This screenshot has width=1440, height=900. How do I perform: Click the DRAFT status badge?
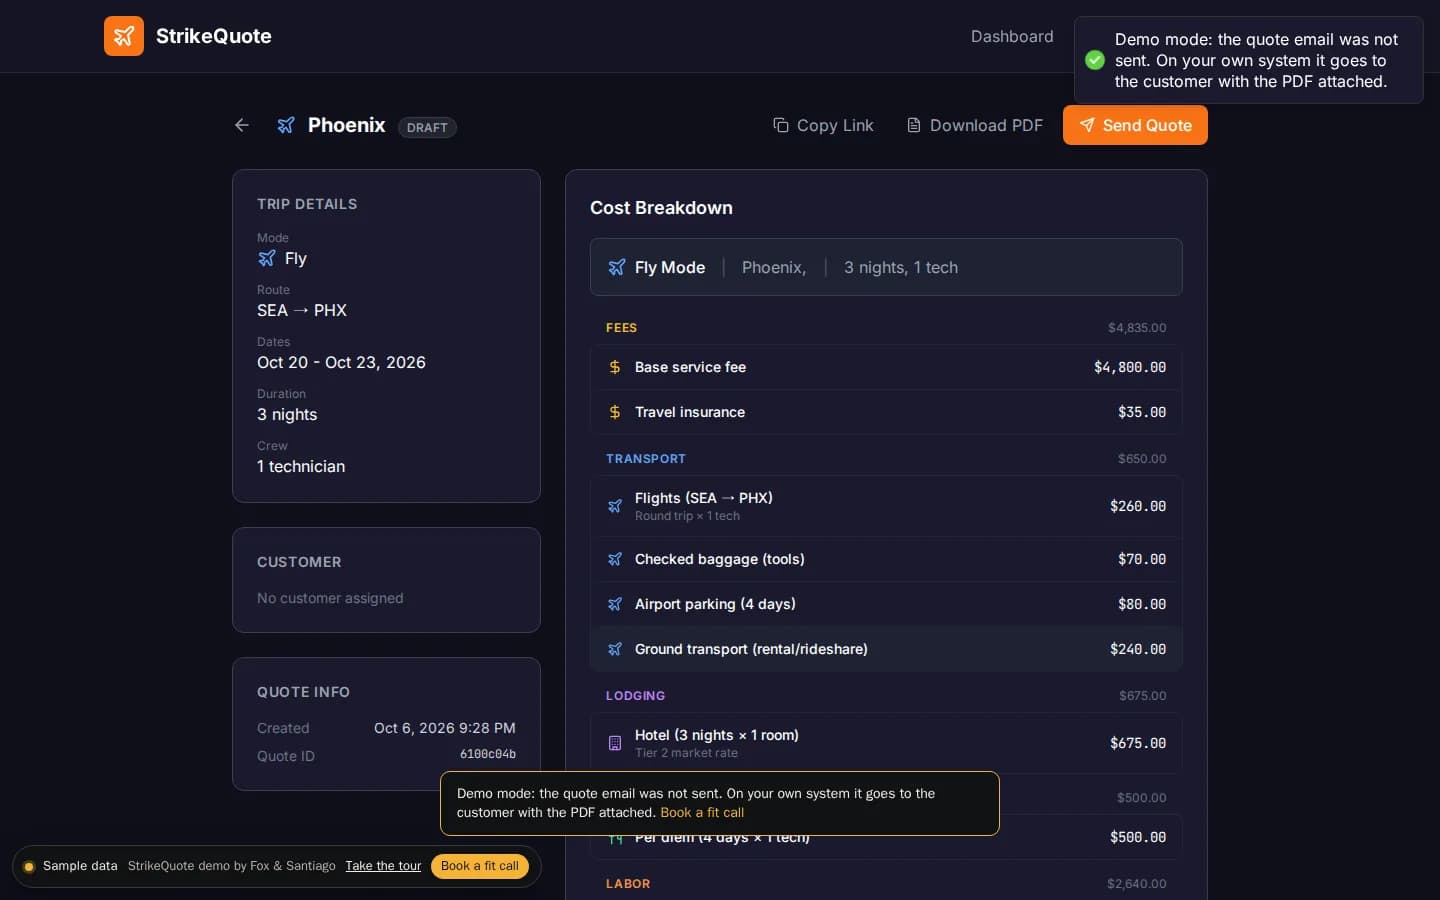pos(427,127)
